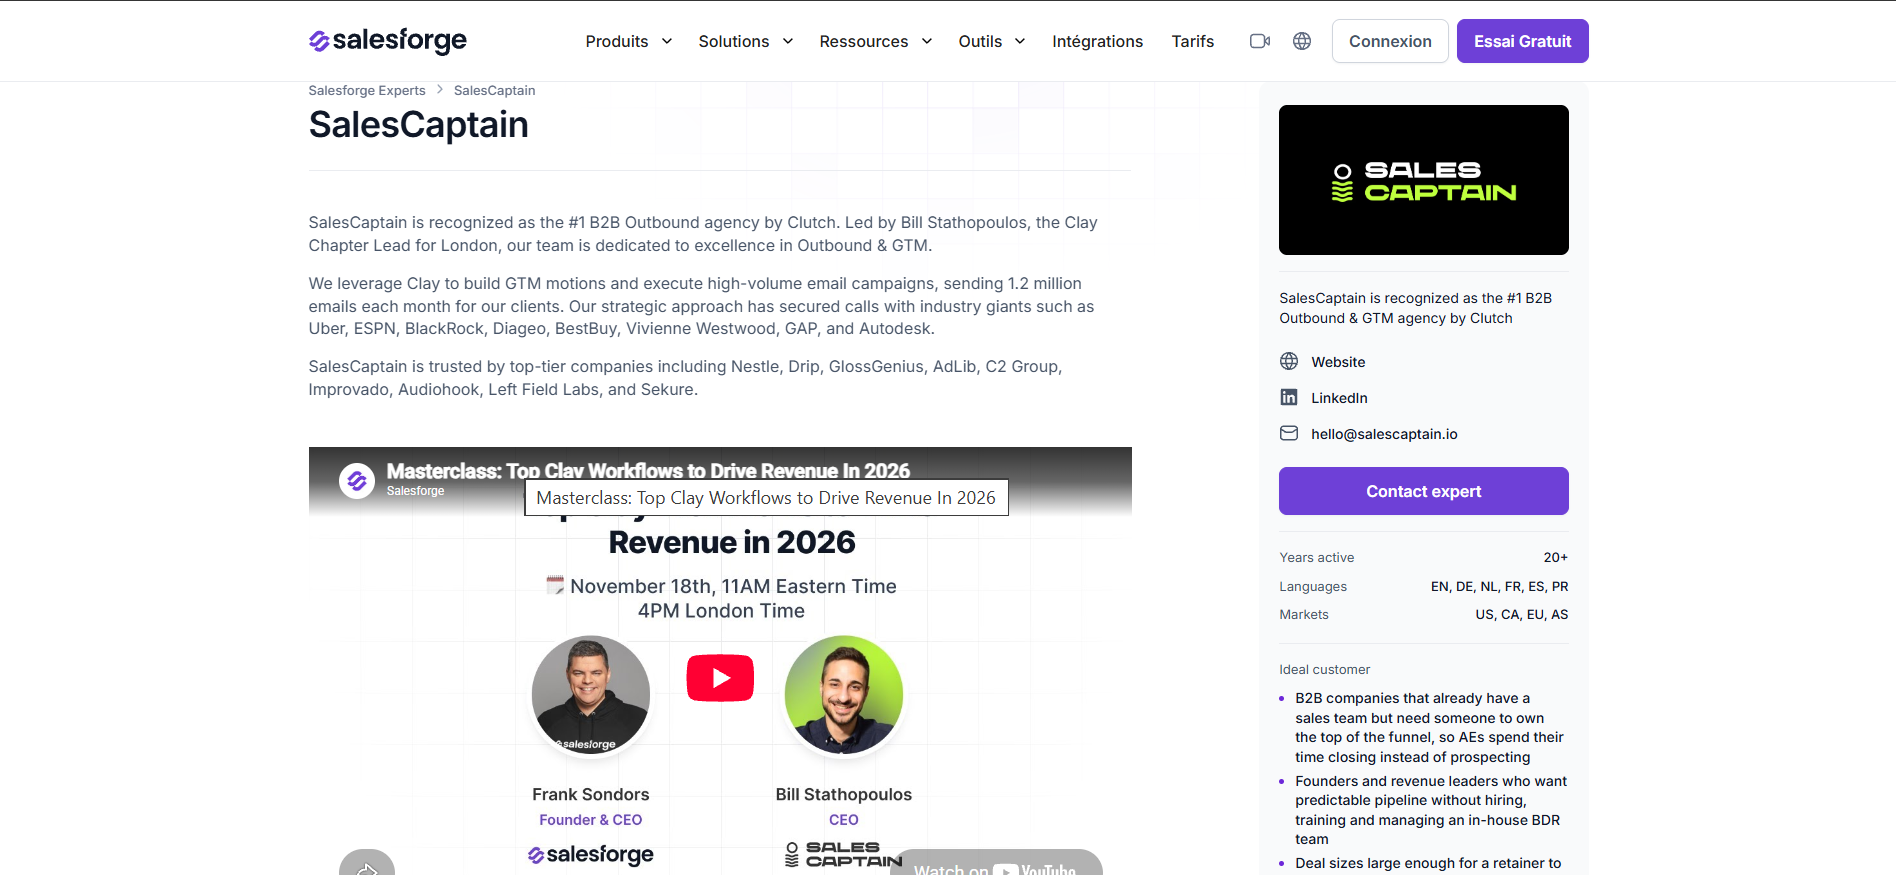This screenshot has width=1896, height=875.
Task: Click the Contact expert button
Action: 1424,491
